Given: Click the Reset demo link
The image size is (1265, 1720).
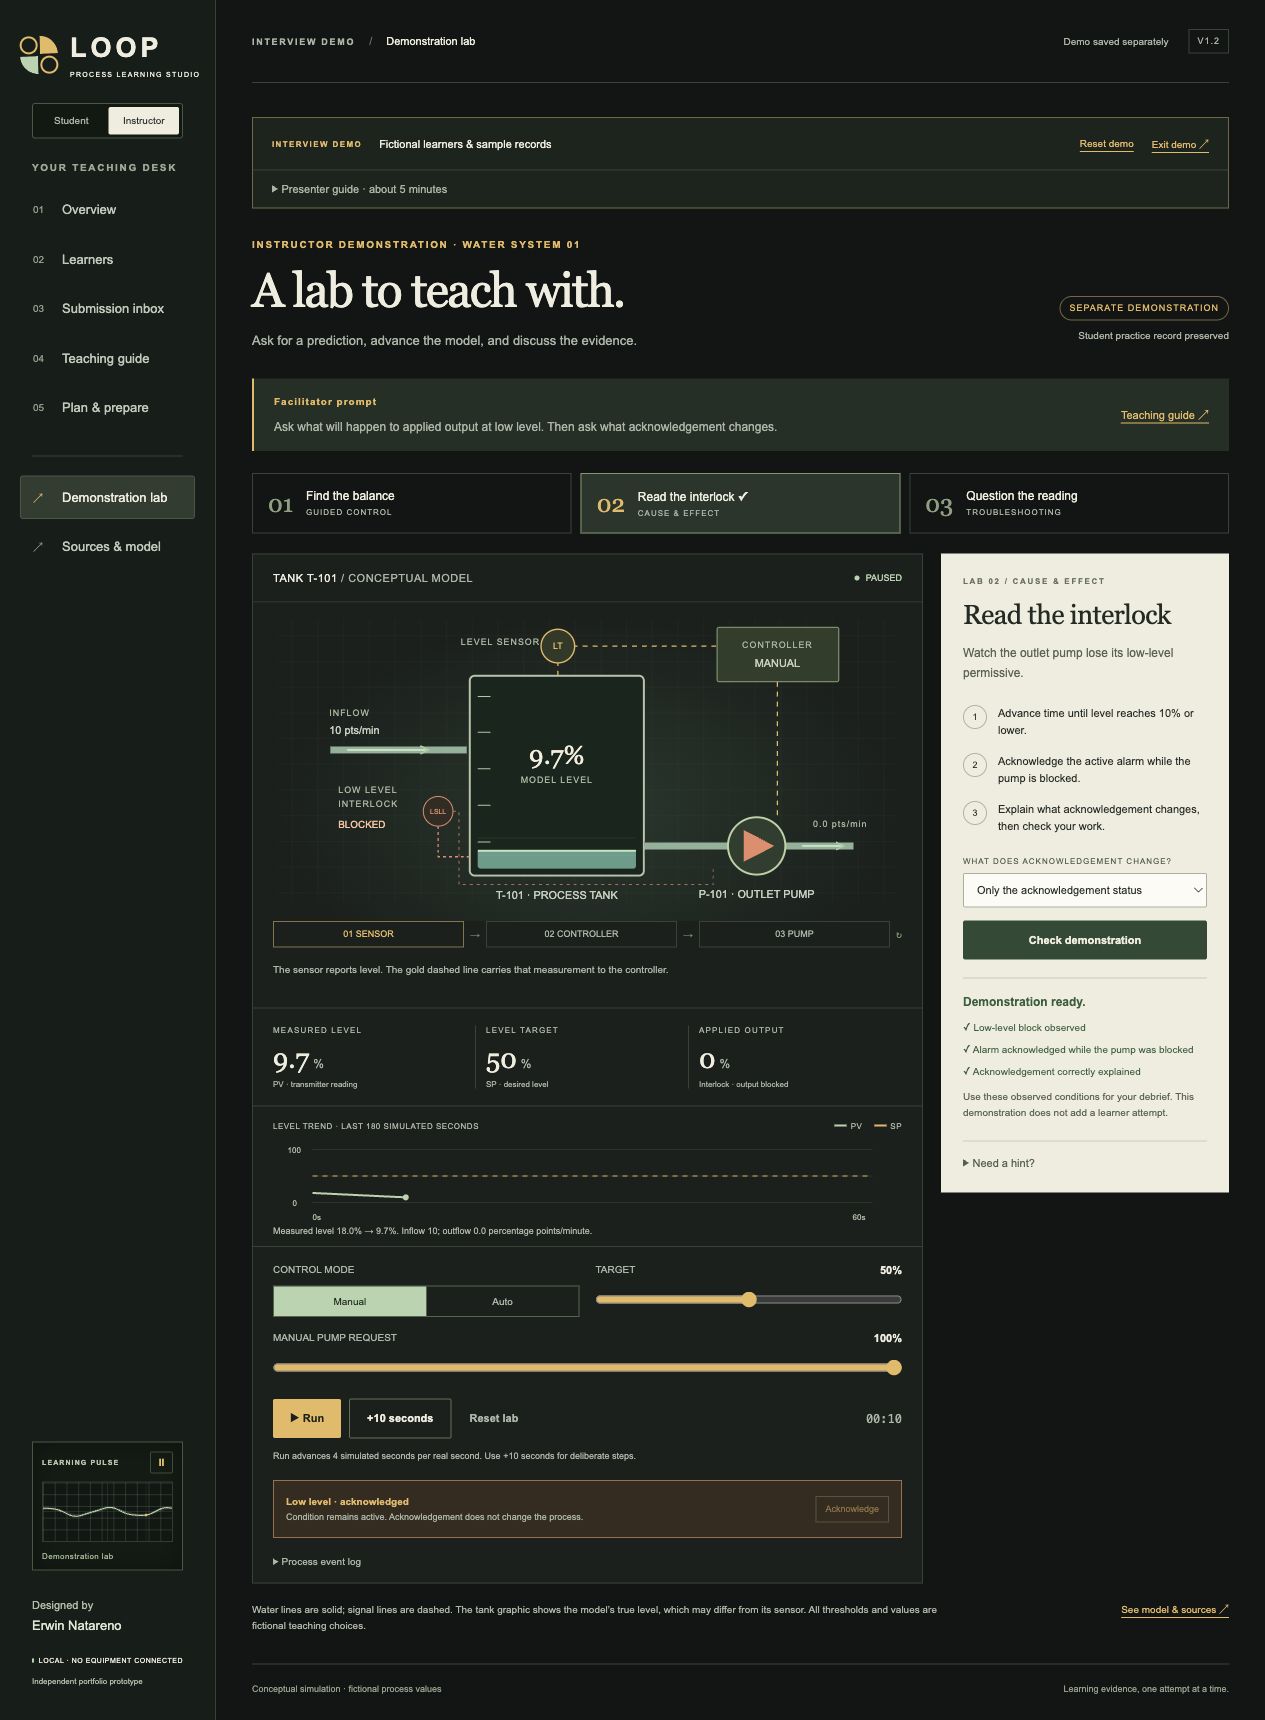Looking at the screenshot, I should point(1106,144).
